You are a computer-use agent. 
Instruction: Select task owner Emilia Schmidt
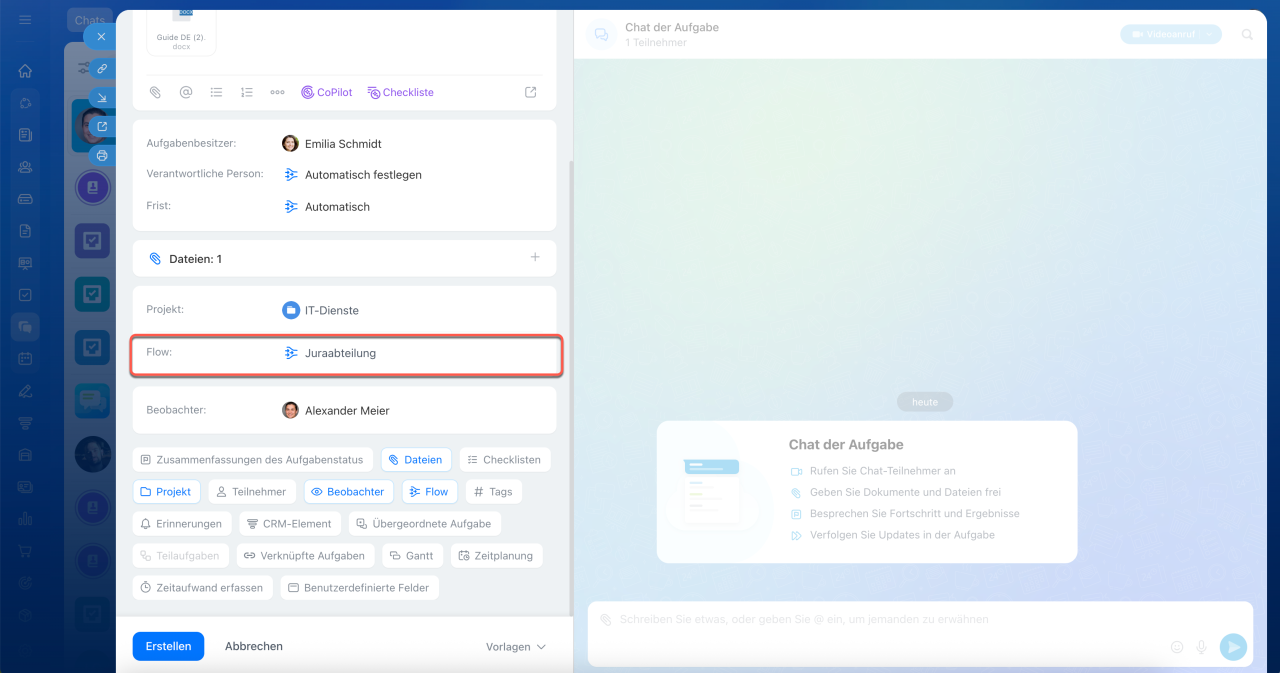coord(332,144)
